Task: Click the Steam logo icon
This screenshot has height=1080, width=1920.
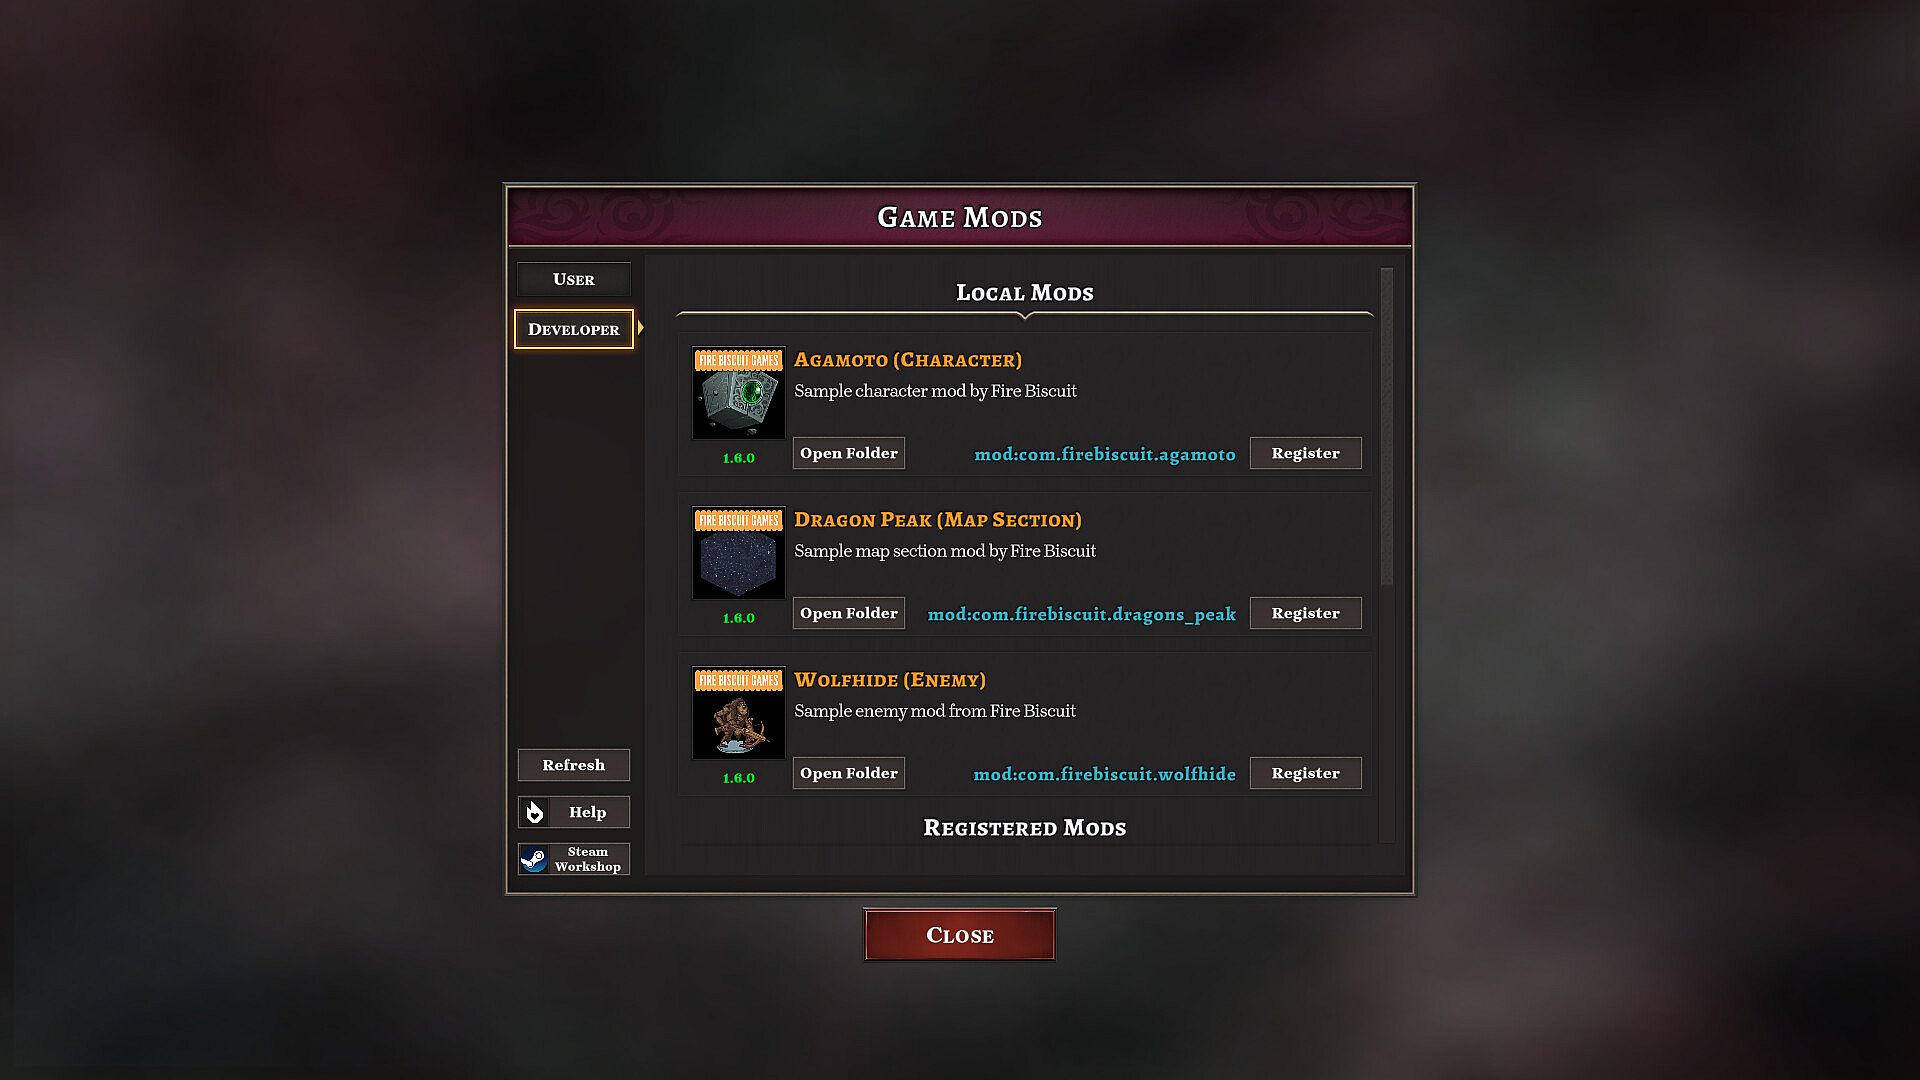Action: click(x=534, y=859)
